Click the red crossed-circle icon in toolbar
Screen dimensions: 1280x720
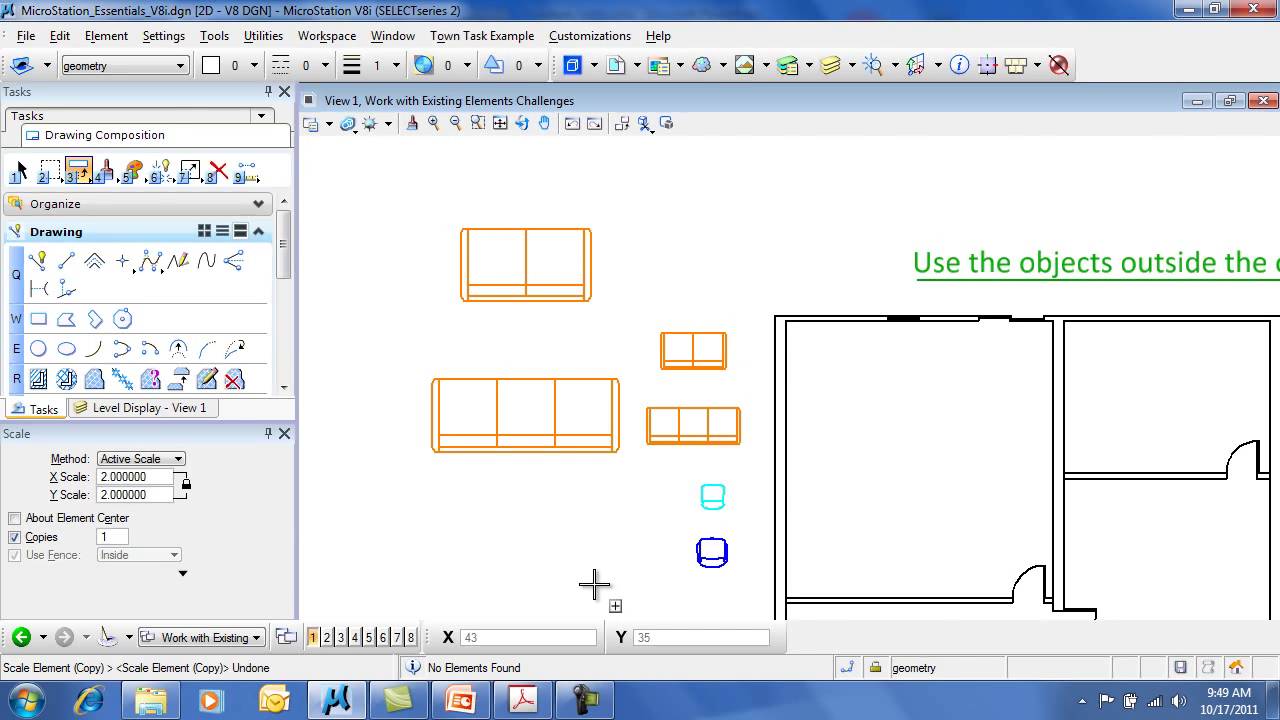coord(1059,65)
